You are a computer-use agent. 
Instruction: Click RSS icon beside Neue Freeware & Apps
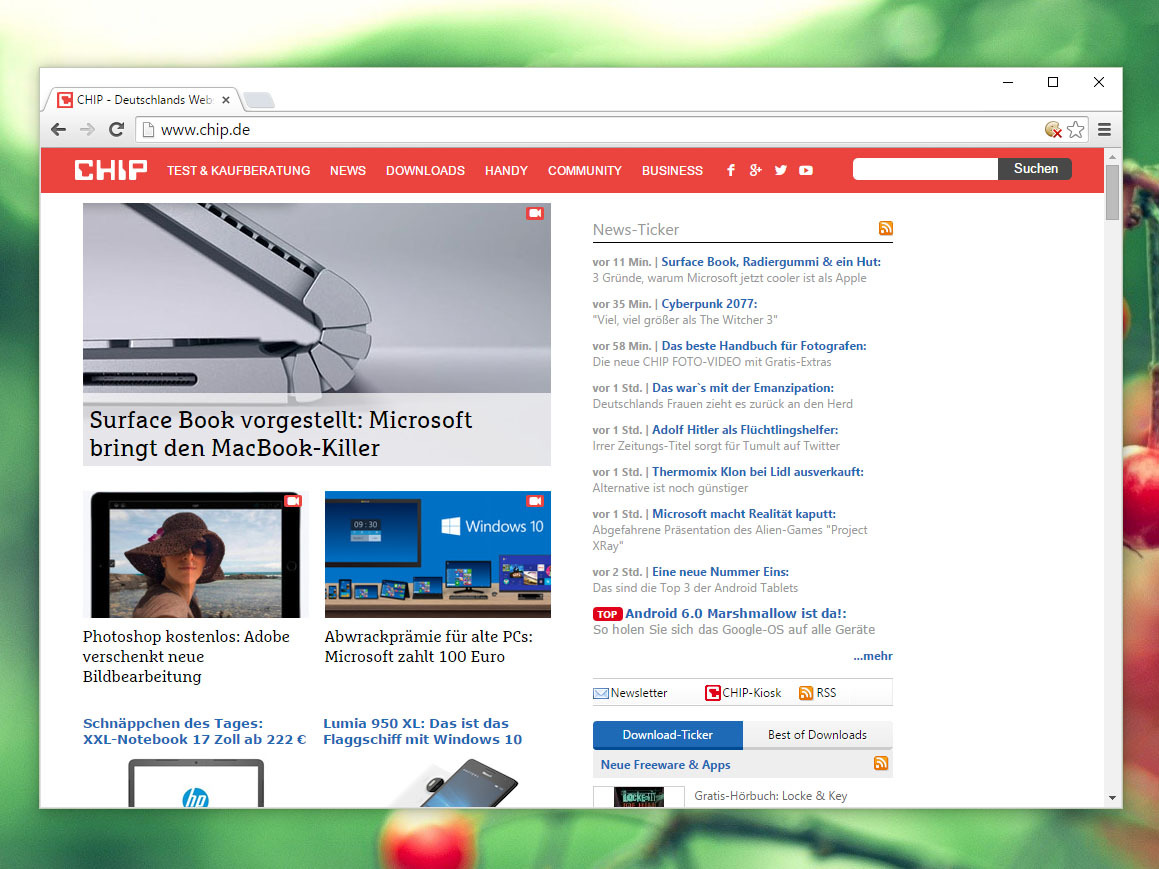881,763
